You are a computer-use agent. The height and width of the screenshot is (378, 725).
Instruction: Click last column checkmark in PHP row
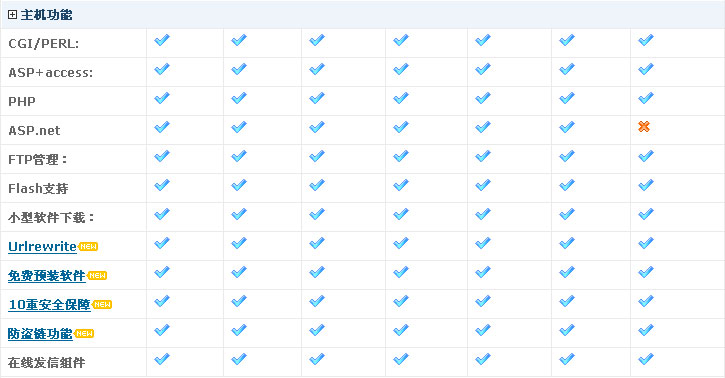[x=646, y=98]
